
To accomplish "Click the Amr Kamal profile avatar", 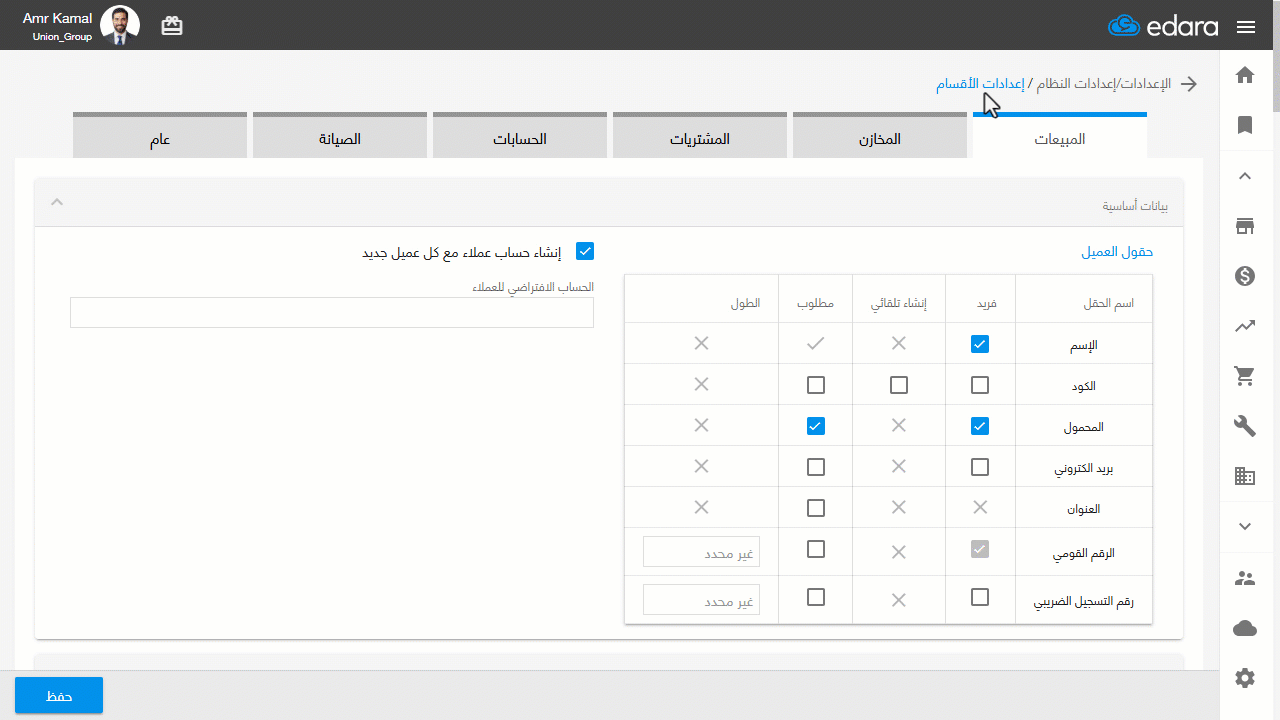I will click(121, 26).
